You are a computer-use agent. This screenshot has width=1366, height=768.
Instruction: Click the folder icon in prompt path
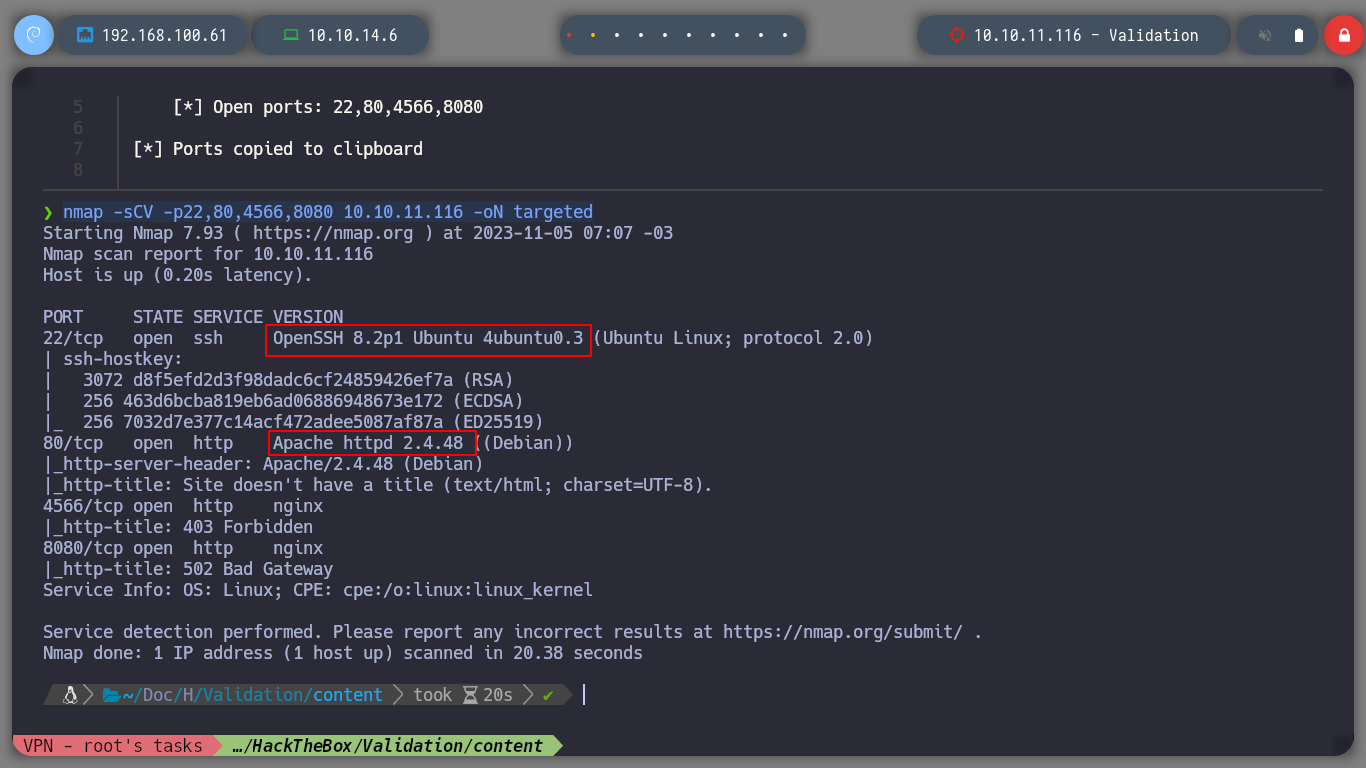tap(111, 694)
